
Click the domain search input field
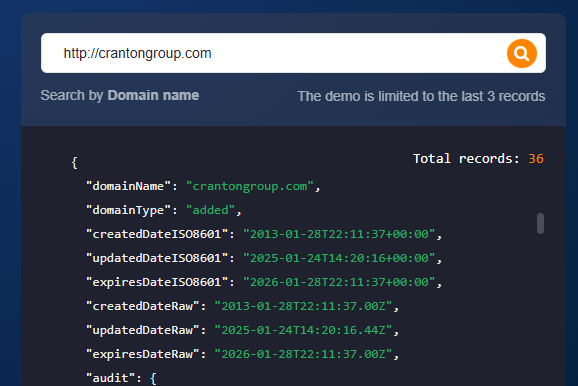[x=293, y=53]
